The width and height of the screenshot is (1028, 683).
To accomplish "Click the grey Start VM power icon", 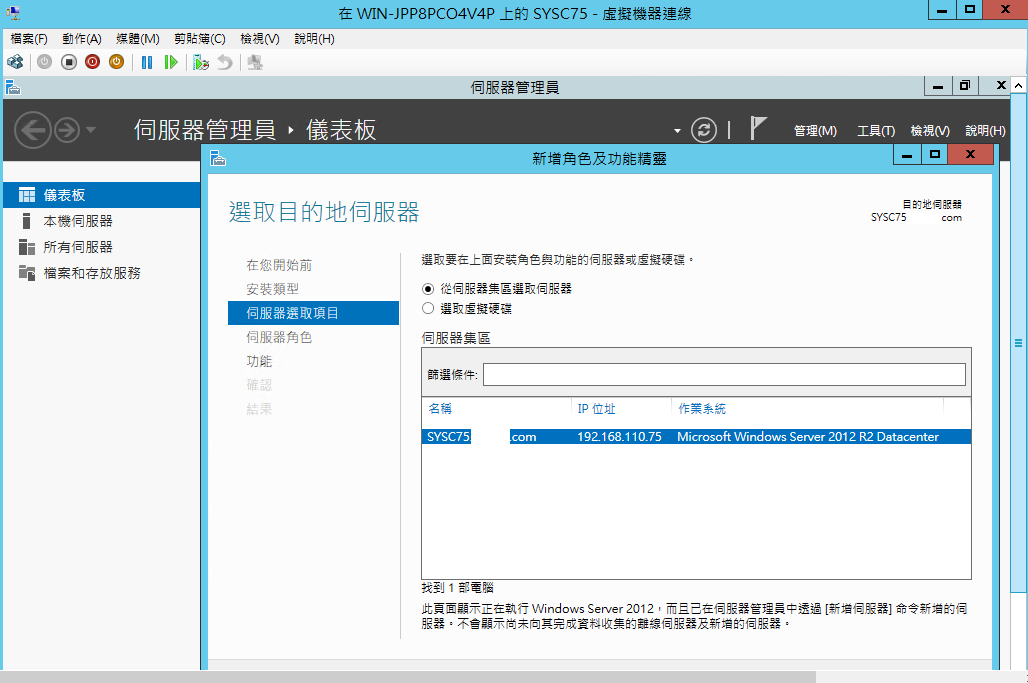I will 45,62.
